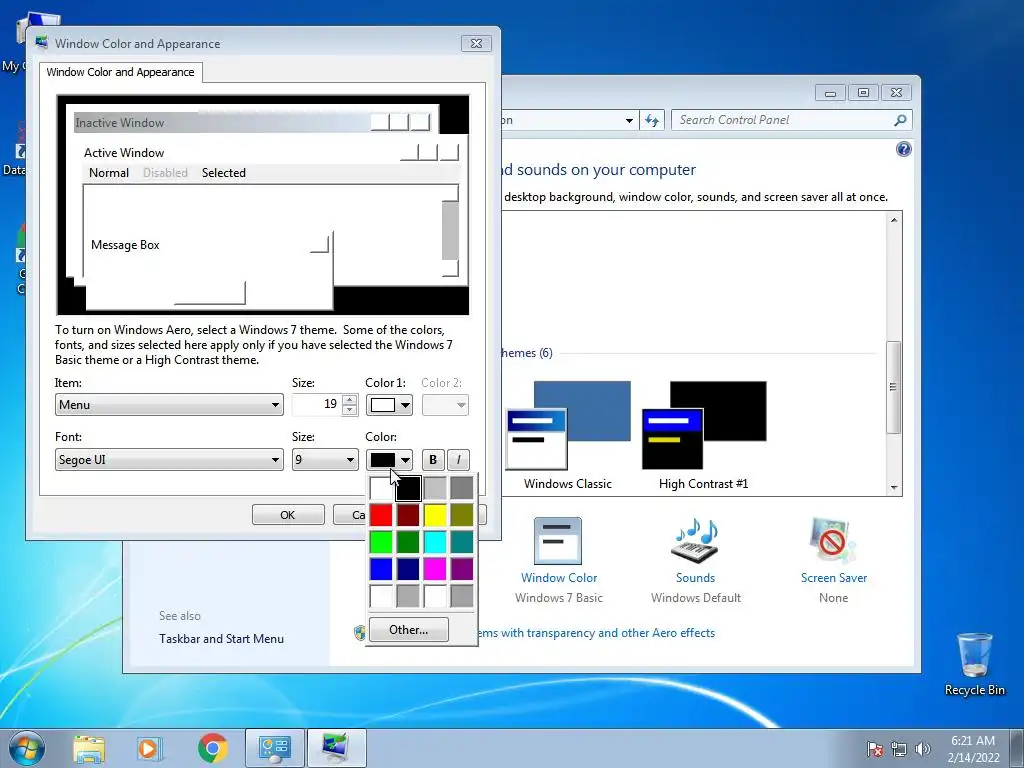Pick the magenta color swatch
1024x768 pixels.
(435, 569)
